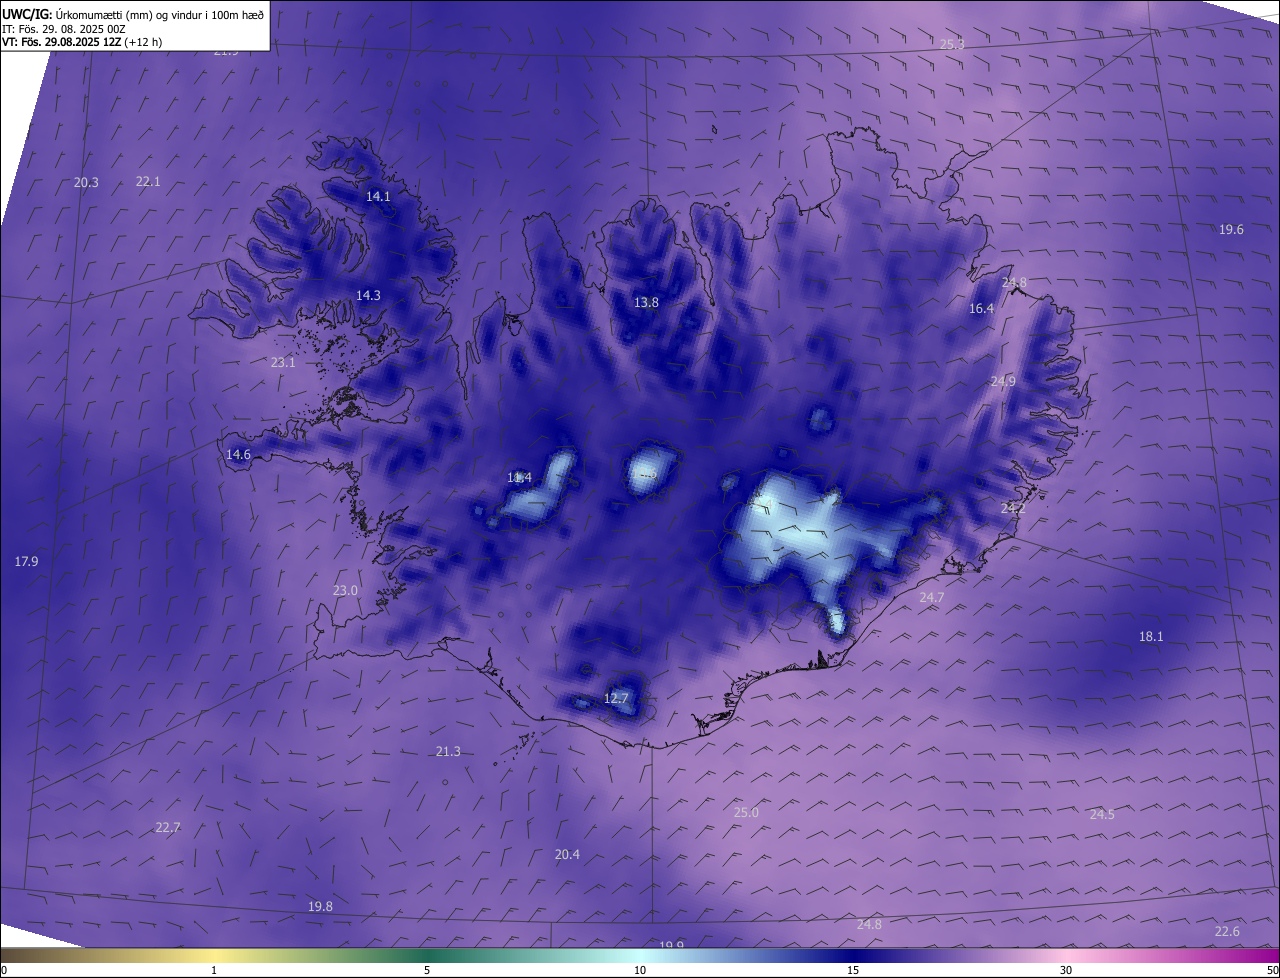Click the color scale tick label 30
Image resolution: width=1280 pixels, height=978 pixels.
pos(1066,971)
